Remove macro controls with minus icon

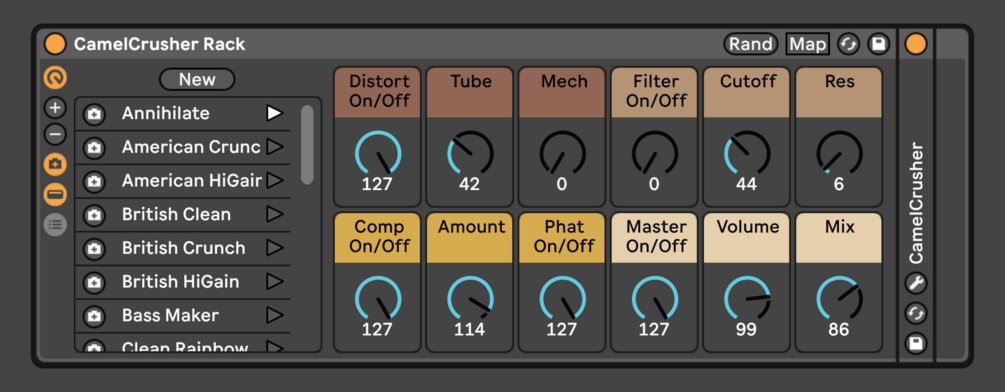click(x=55, y=135)
